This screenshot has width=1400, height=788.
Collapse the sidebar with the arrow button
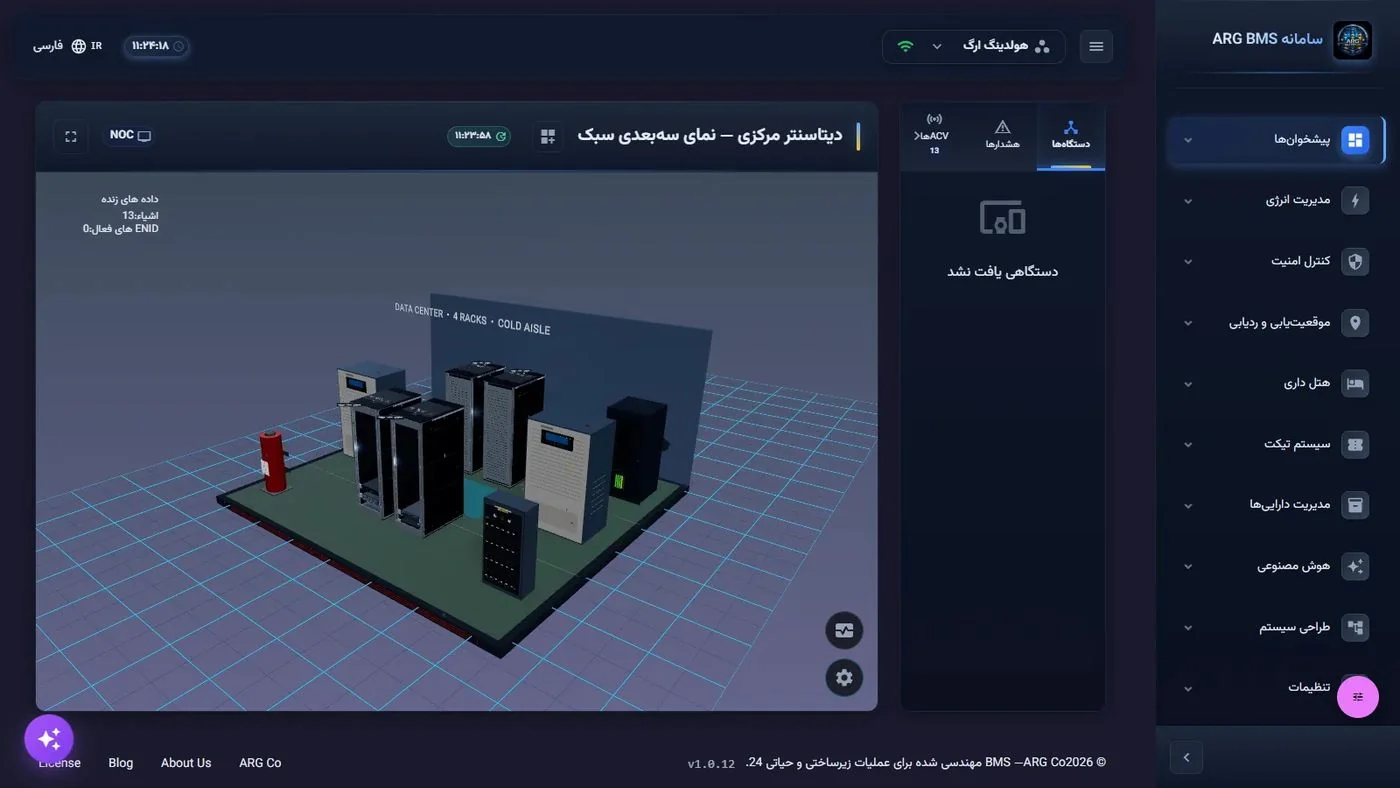[1186, 757]
